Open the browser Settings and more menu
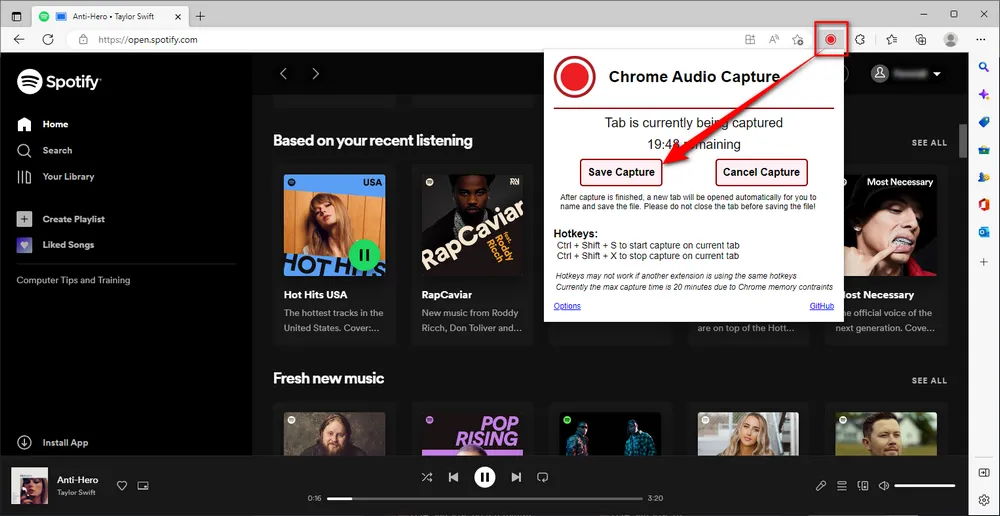The width and height of the screenshot is (1000, 516). click(x=981, y=39)
